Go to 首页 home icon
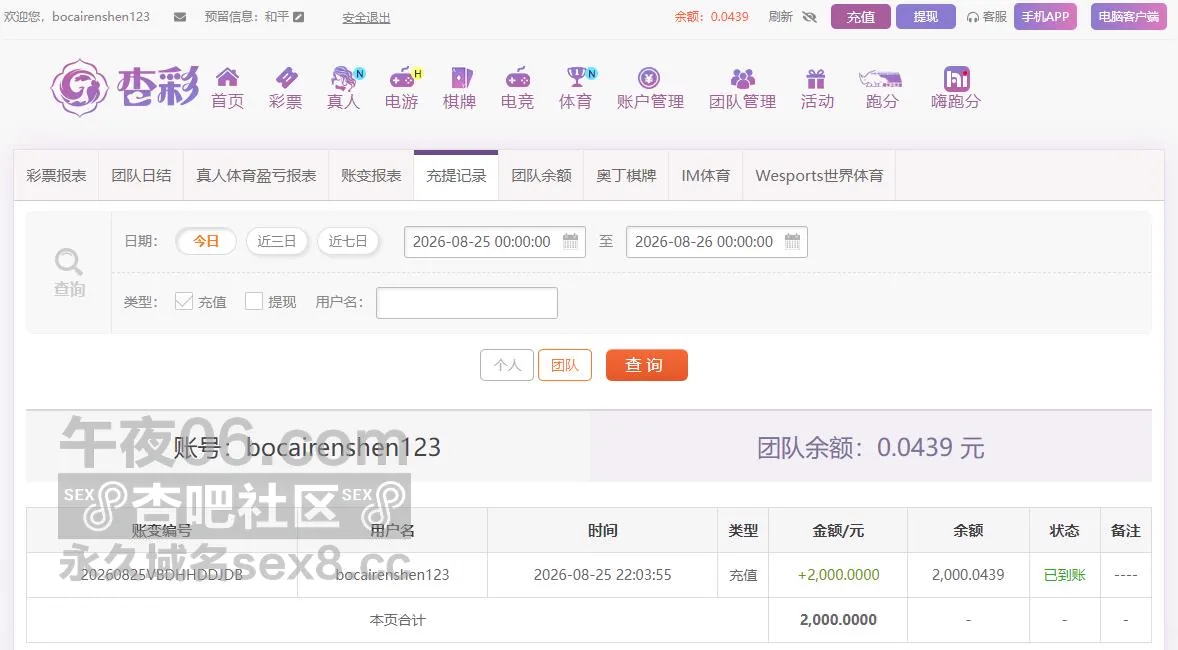 pos(227,77)
